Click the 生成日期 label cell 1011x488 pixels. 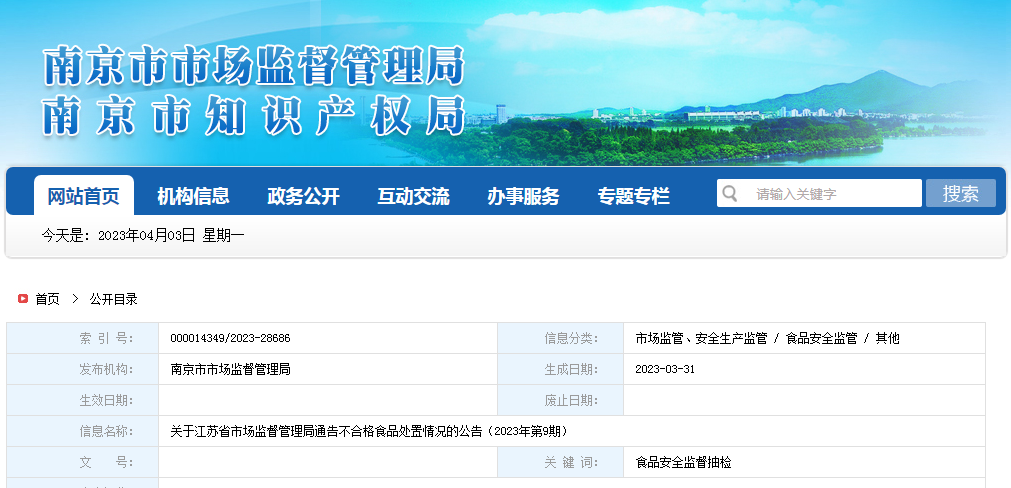(560, 369)
